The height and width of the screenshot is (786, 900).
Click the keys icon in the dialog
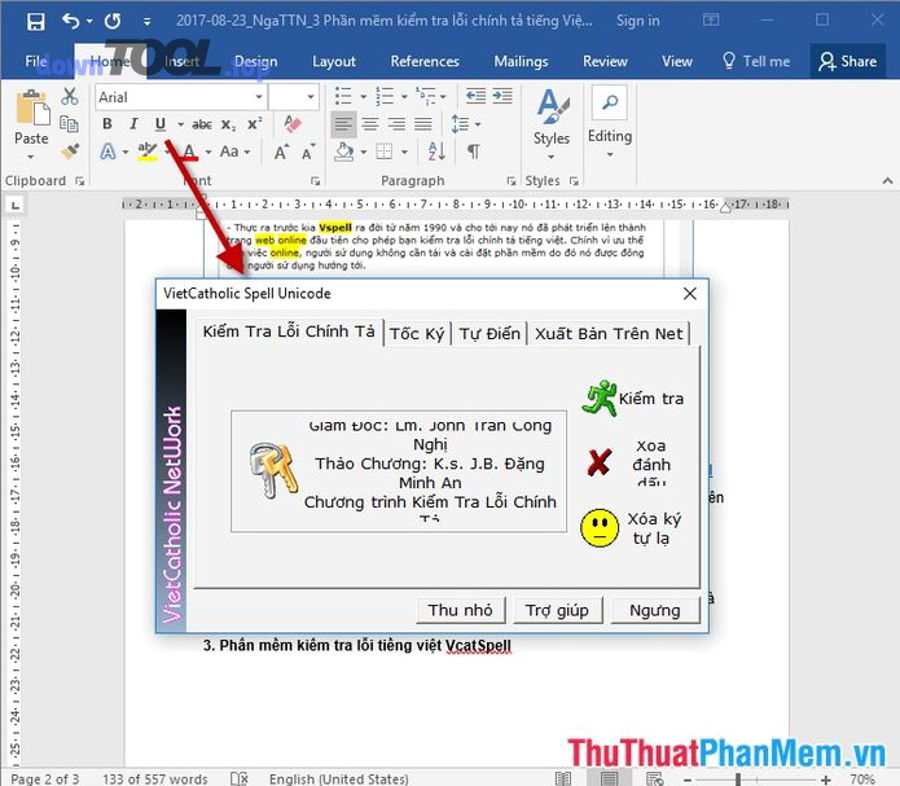pos(274,470)
